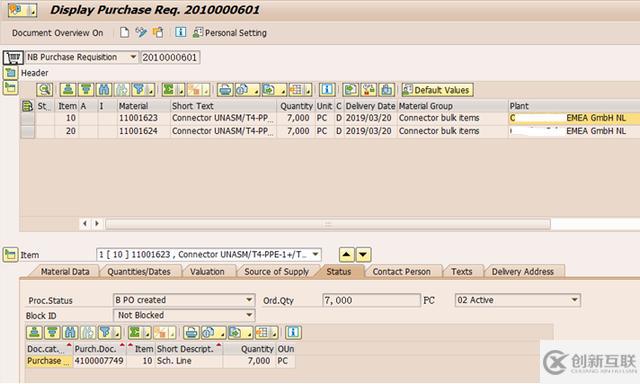Expand the Header section
The height and width of the screenshot is (384, 640).
(10, 73)
